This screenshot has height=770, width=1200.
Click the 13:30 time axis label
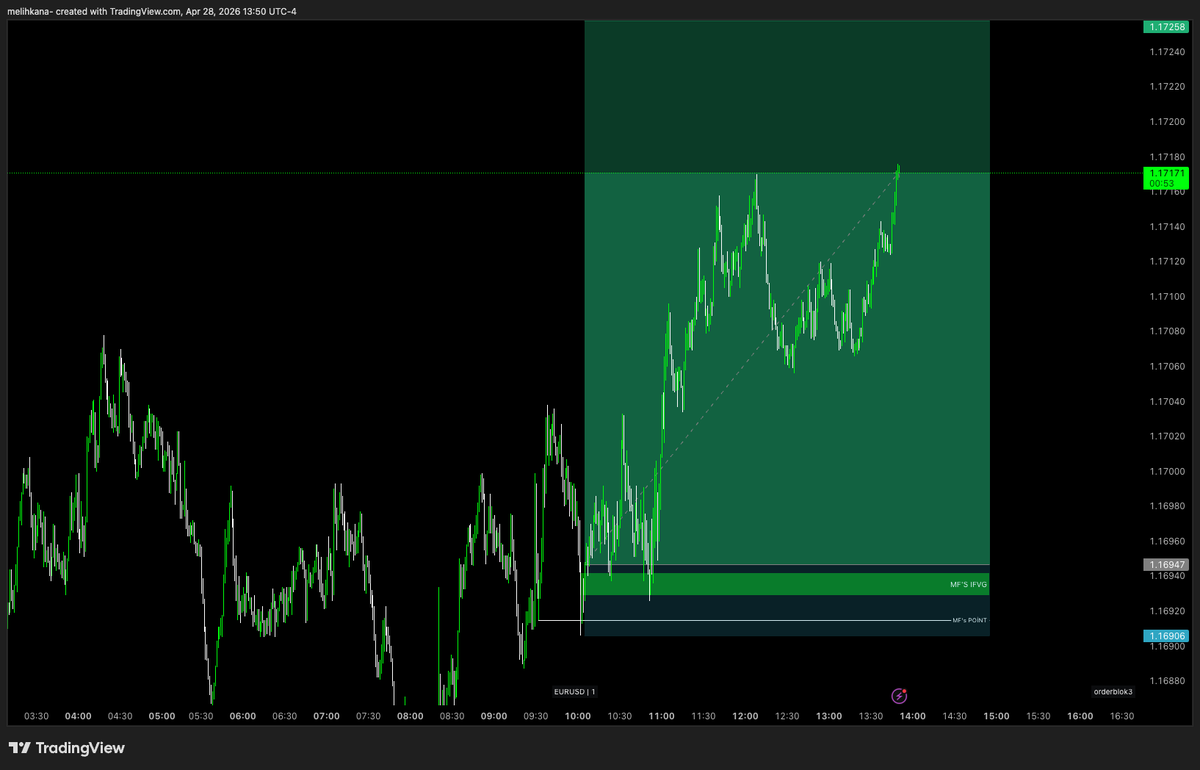click(871, 716)
